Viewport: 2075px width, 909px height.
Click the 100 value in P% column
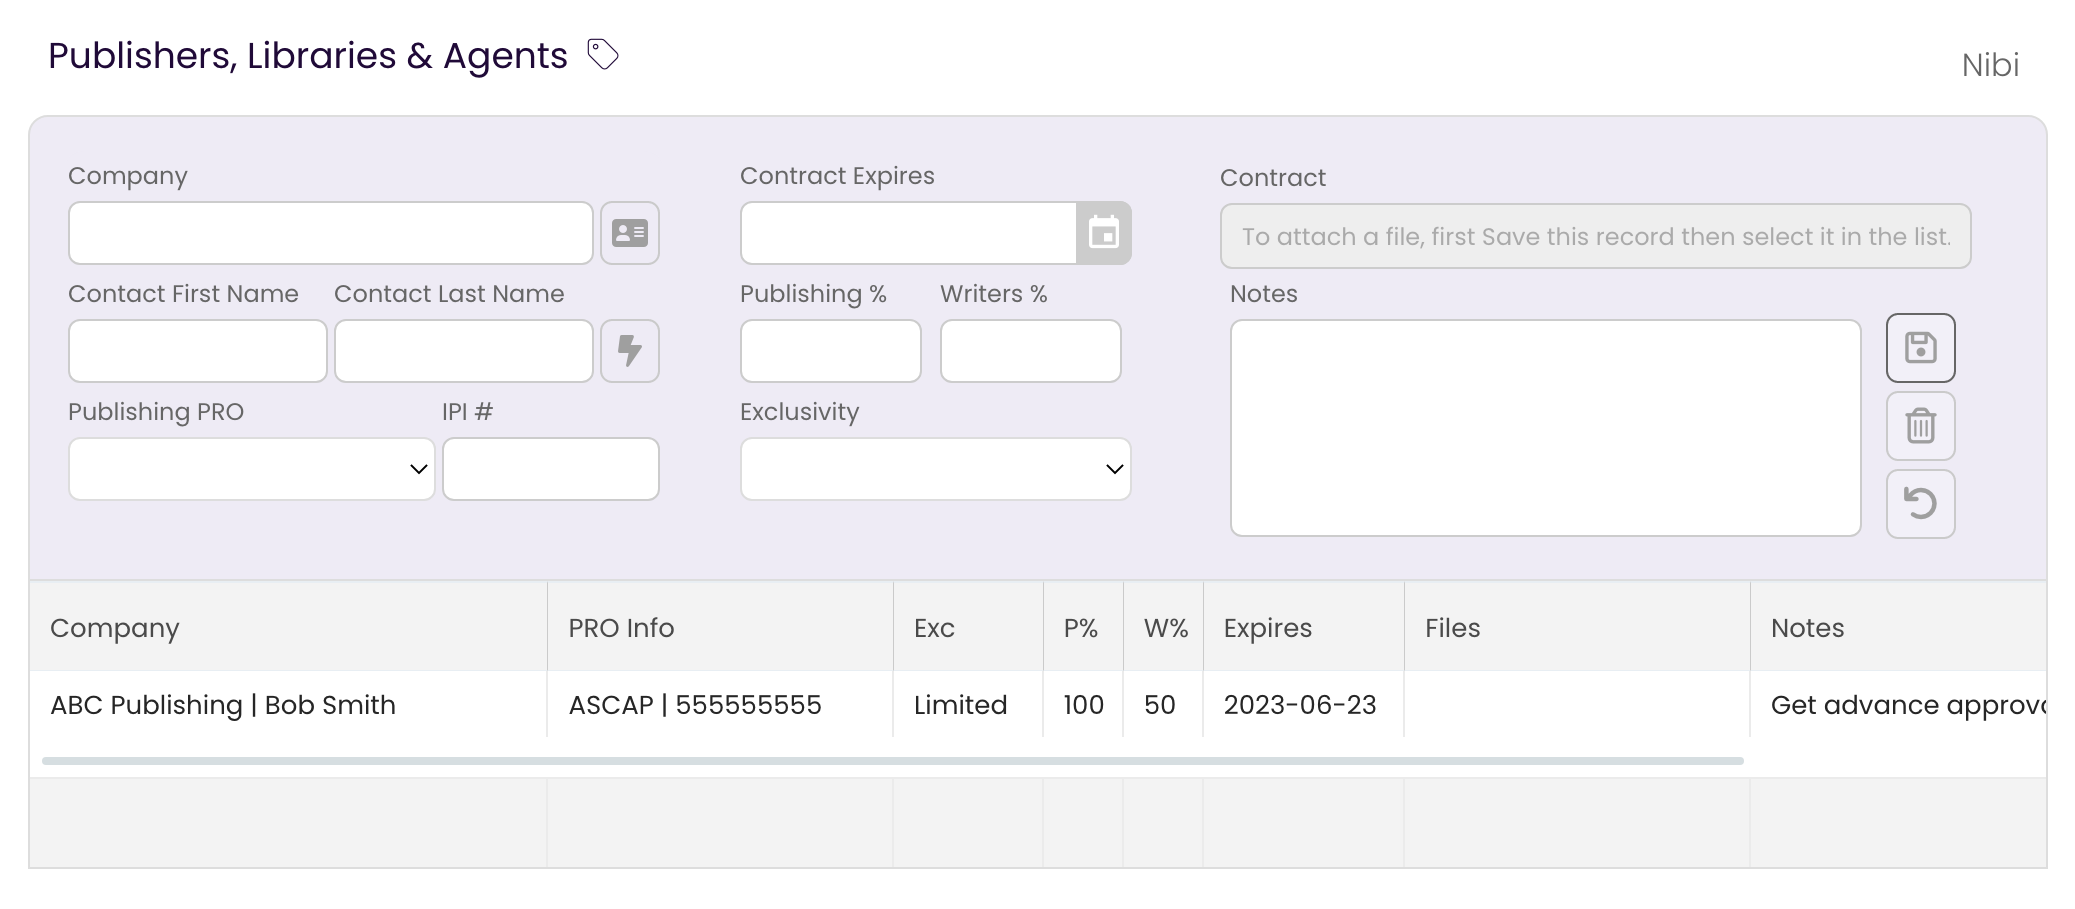tap(1083, 705)
